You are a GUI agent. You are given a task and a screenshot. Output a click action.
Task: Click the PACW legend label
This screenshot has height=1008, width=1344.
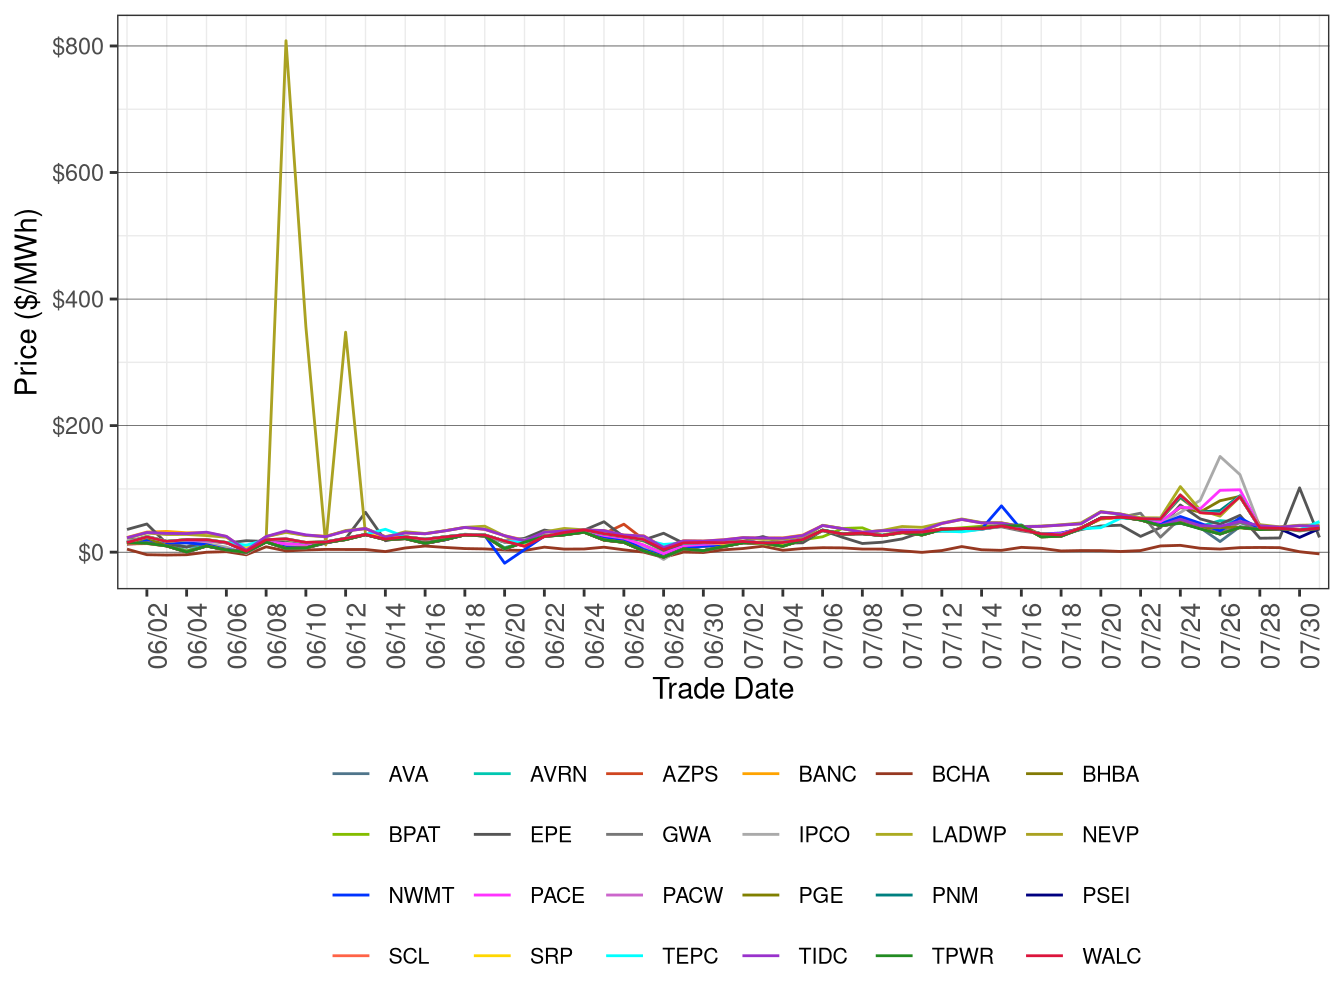pos(692,896)
